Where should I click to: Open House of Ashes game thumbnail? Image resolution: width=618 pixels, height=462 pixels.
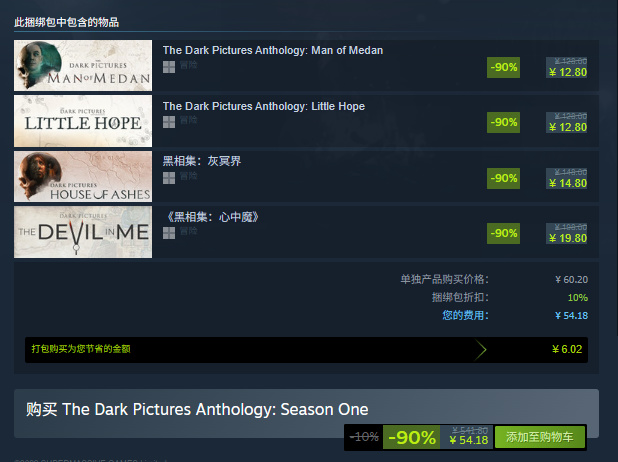83,177
